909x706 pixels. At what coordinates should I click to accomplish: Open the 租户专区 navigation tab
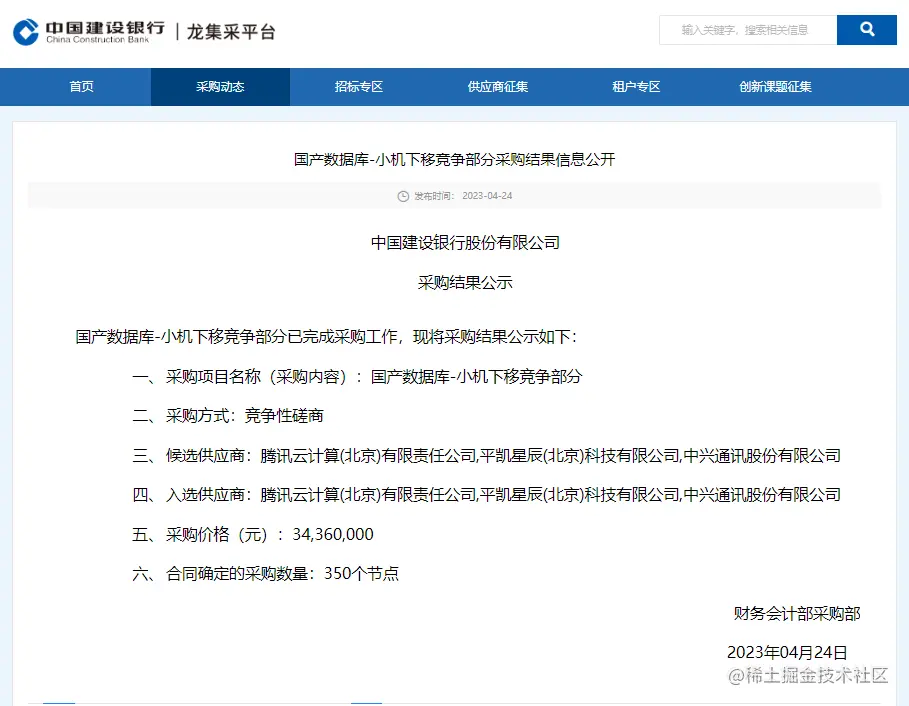click(636, 87)
